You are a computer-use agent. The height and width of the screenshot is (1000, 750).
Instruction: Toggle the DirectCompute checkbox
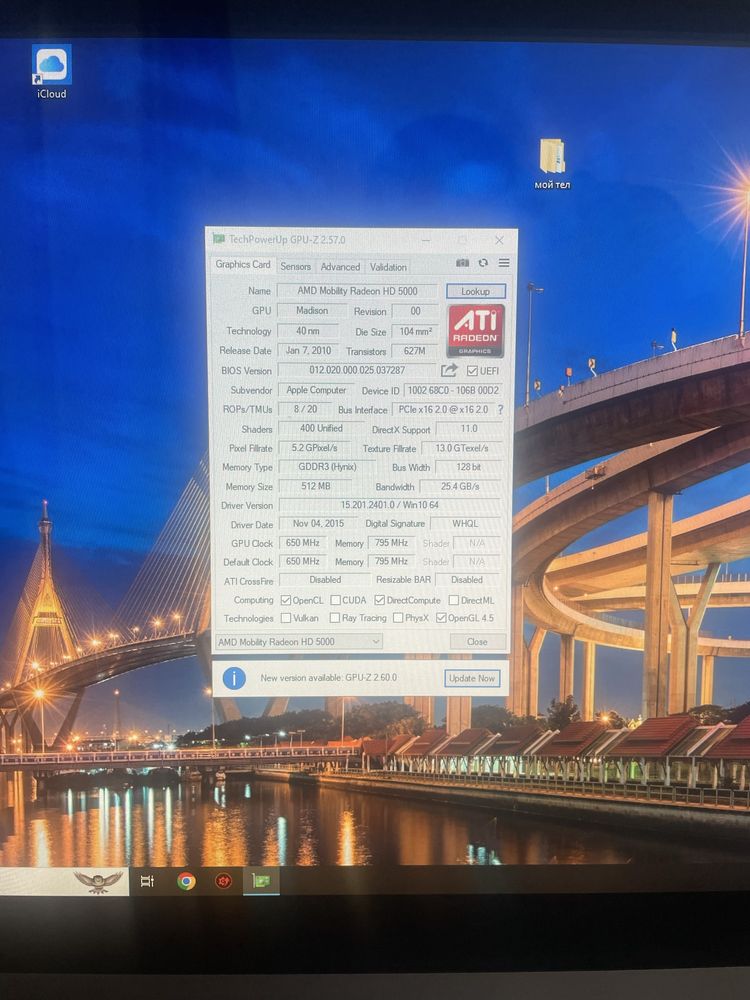tap(379, 600)
